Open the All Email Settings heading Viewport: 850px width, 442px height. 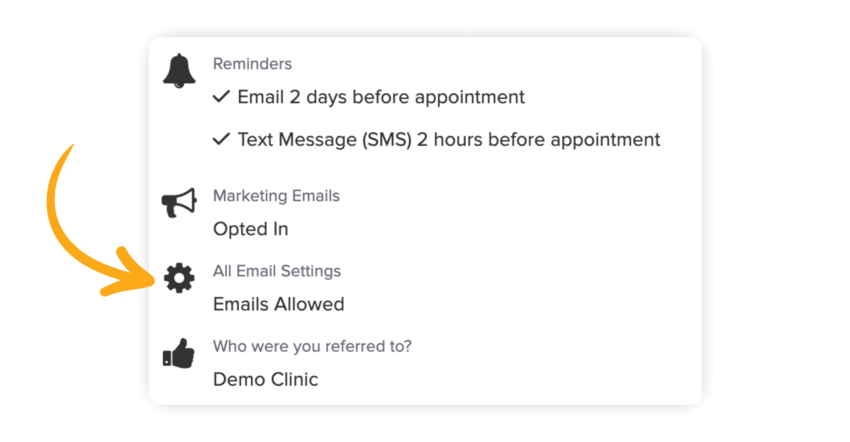pos(277,271)
